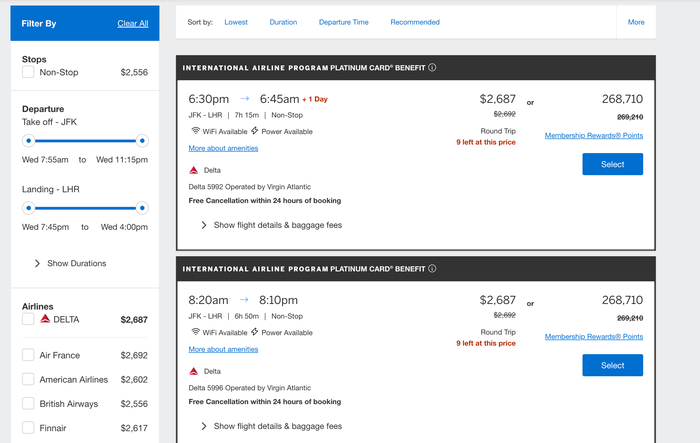Click the $2,687 price of 6:30pm flight

pyautogui.click(x=497, y=99)
